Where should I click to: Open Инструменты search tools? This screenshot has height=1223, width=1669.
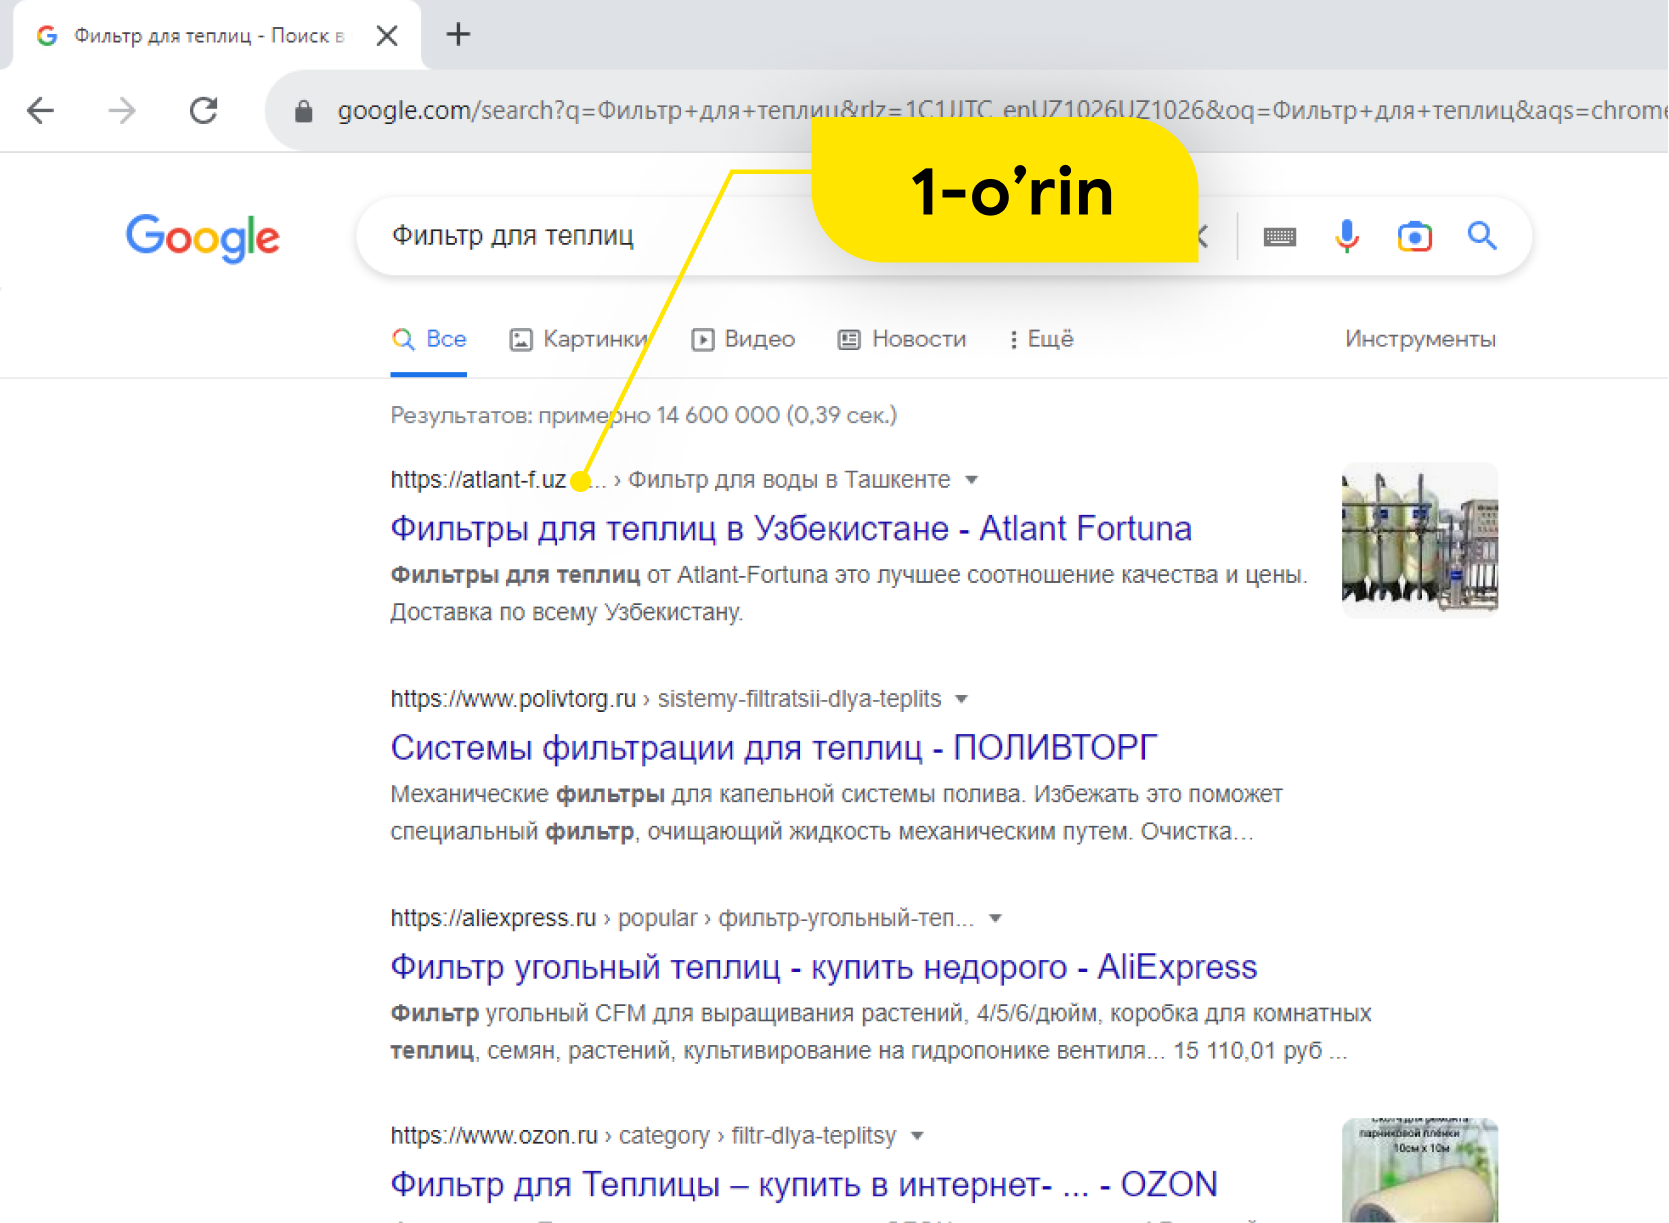pyautogui.click(x=1420, y=340)
